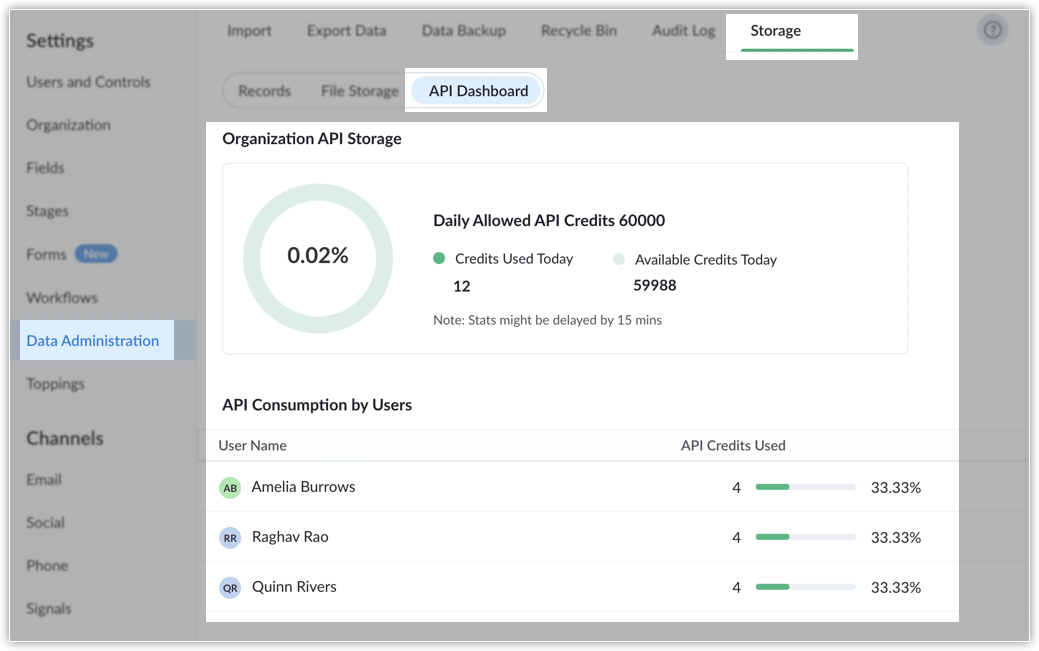Screen dimensions: 1039x651
Task: Click the Credits Used Today value 12
Action: tap(462, 286)
